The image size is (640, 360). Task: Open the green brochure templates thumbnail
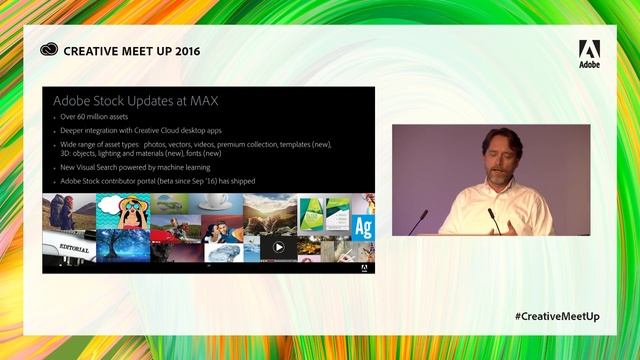click(x=324, y=215)
